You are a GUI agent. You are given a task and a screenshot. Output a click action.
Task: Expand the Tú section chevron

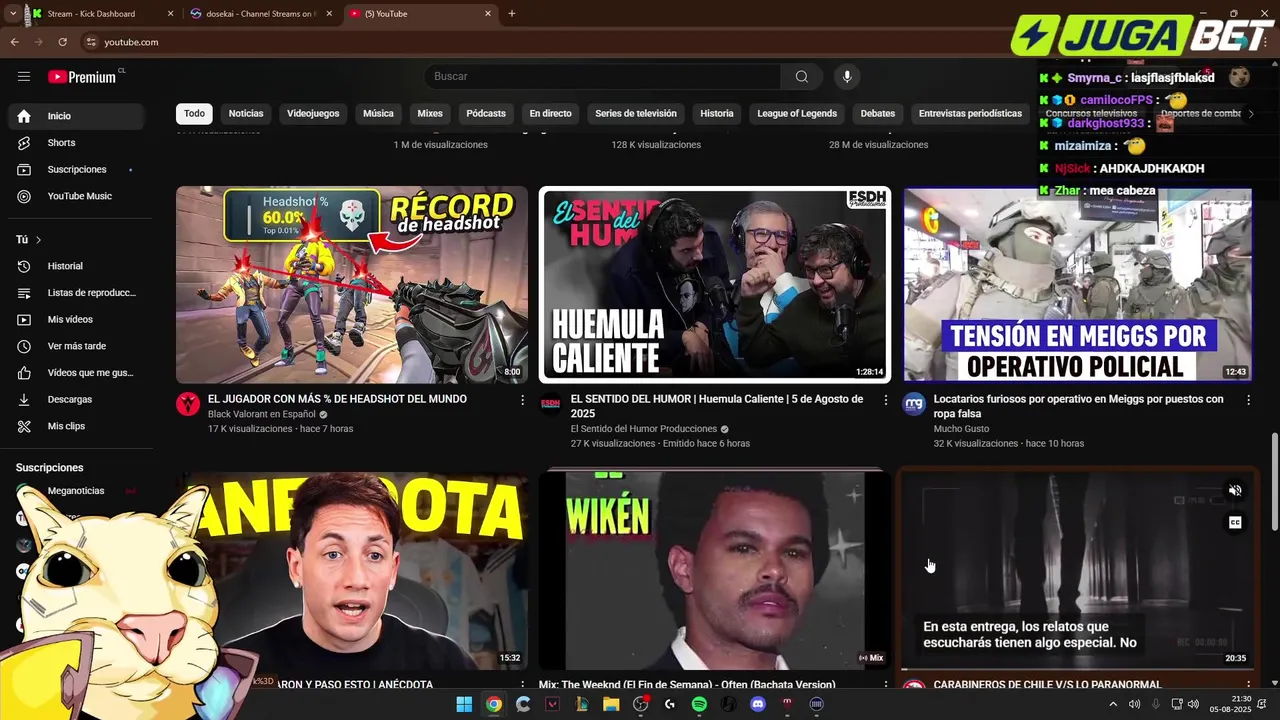(x=38, y=240)
